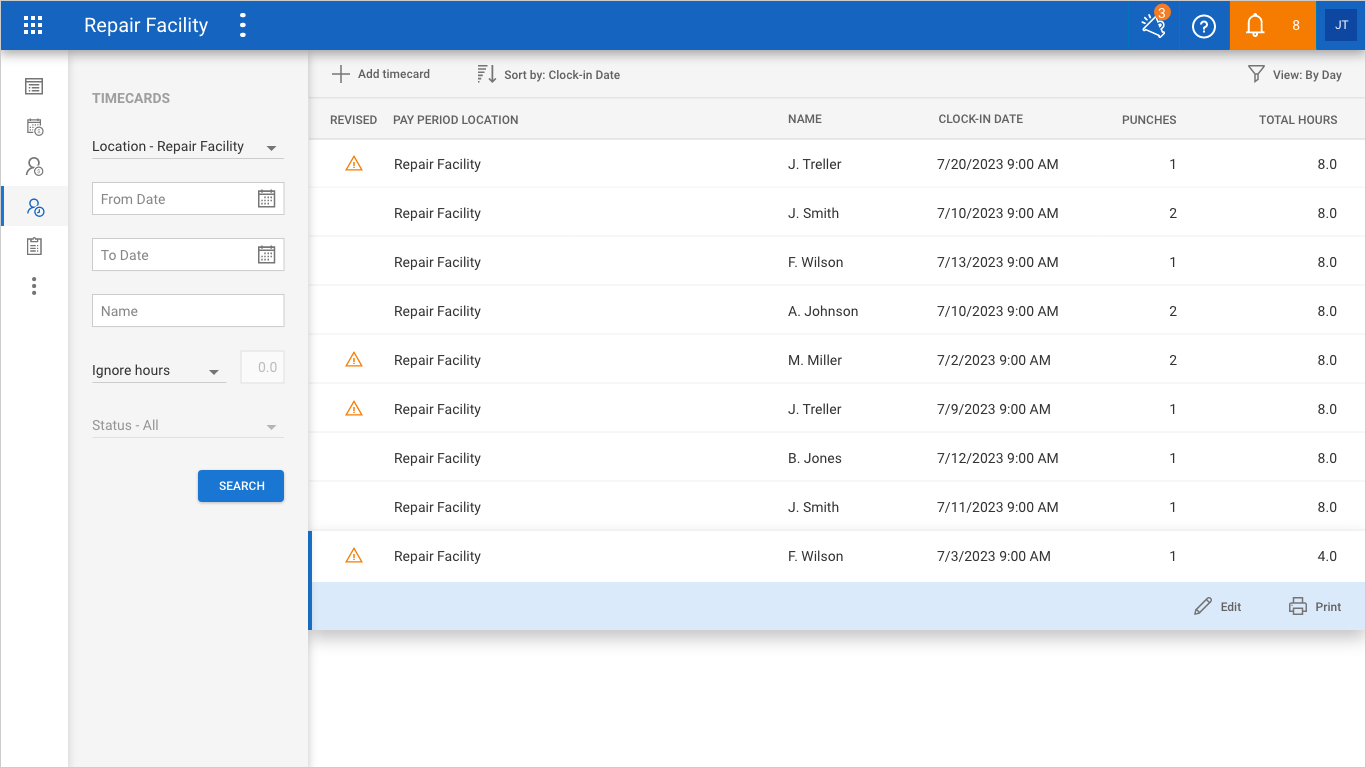This screenshot has width=1366, height=768.
Task: Click the Name input field
Action: (x=188, y=311)
